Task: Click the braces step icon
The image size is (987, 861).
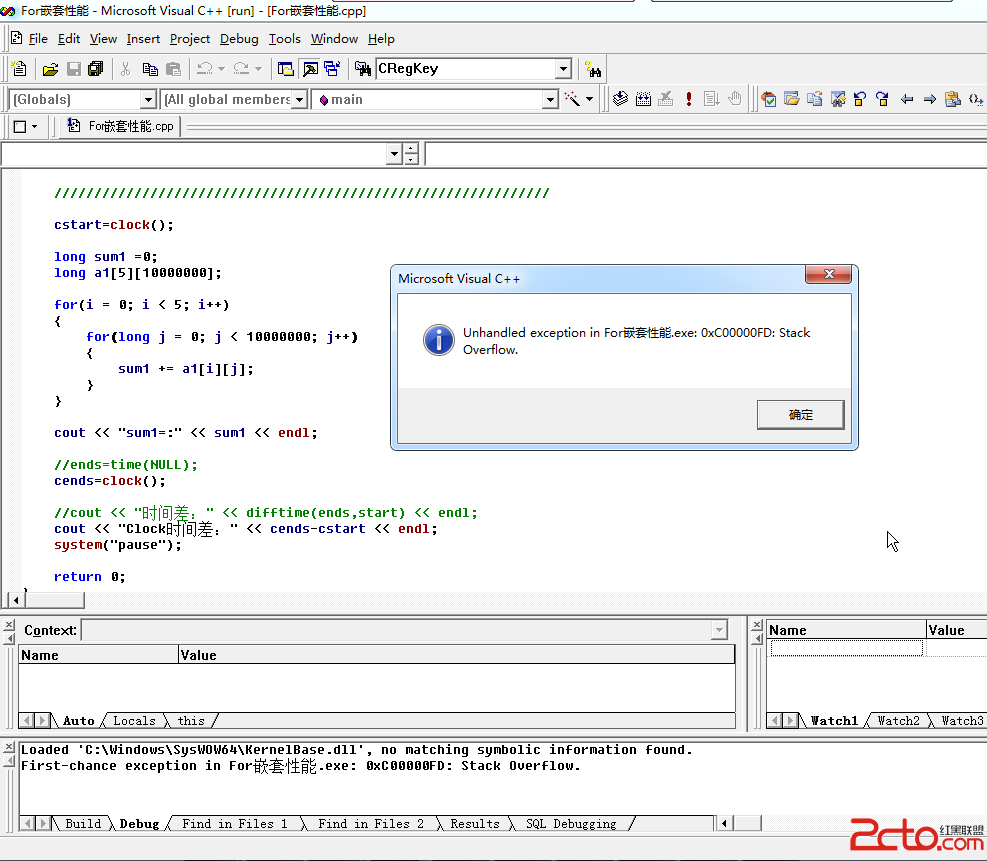Action: click(976, 99)
